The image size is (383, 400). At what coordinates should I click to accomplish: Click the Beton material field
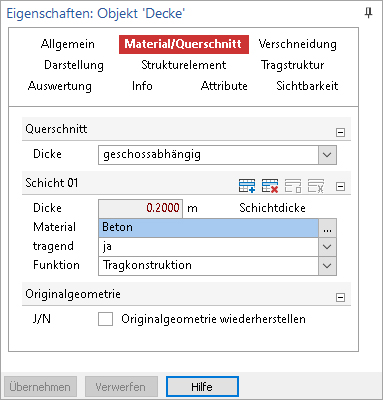(209, 228)
